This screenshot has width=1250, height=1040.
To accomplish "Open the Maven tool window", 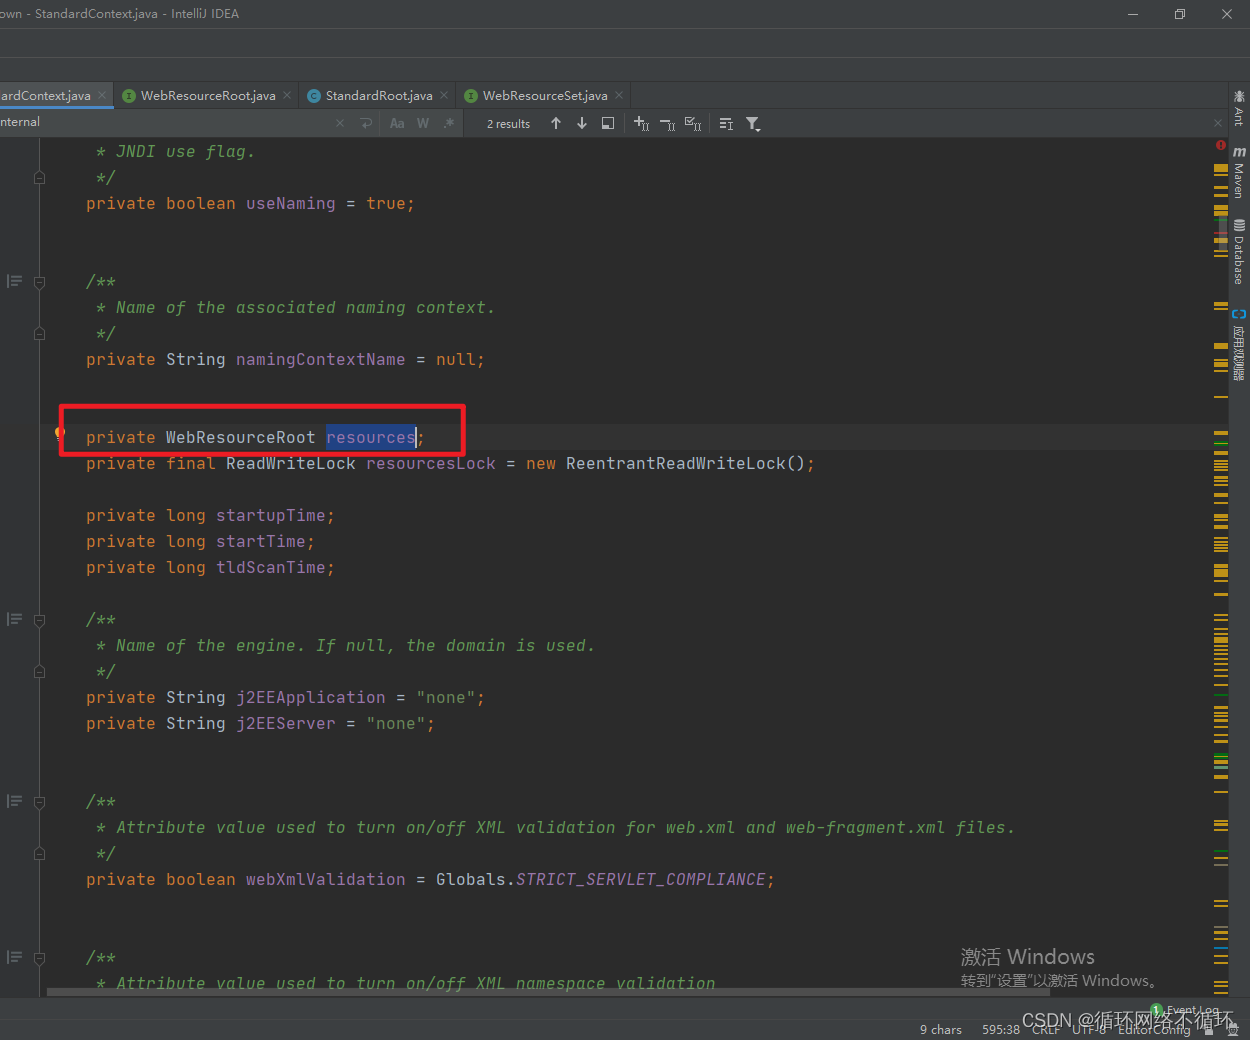I will (x=1239, y=176).
